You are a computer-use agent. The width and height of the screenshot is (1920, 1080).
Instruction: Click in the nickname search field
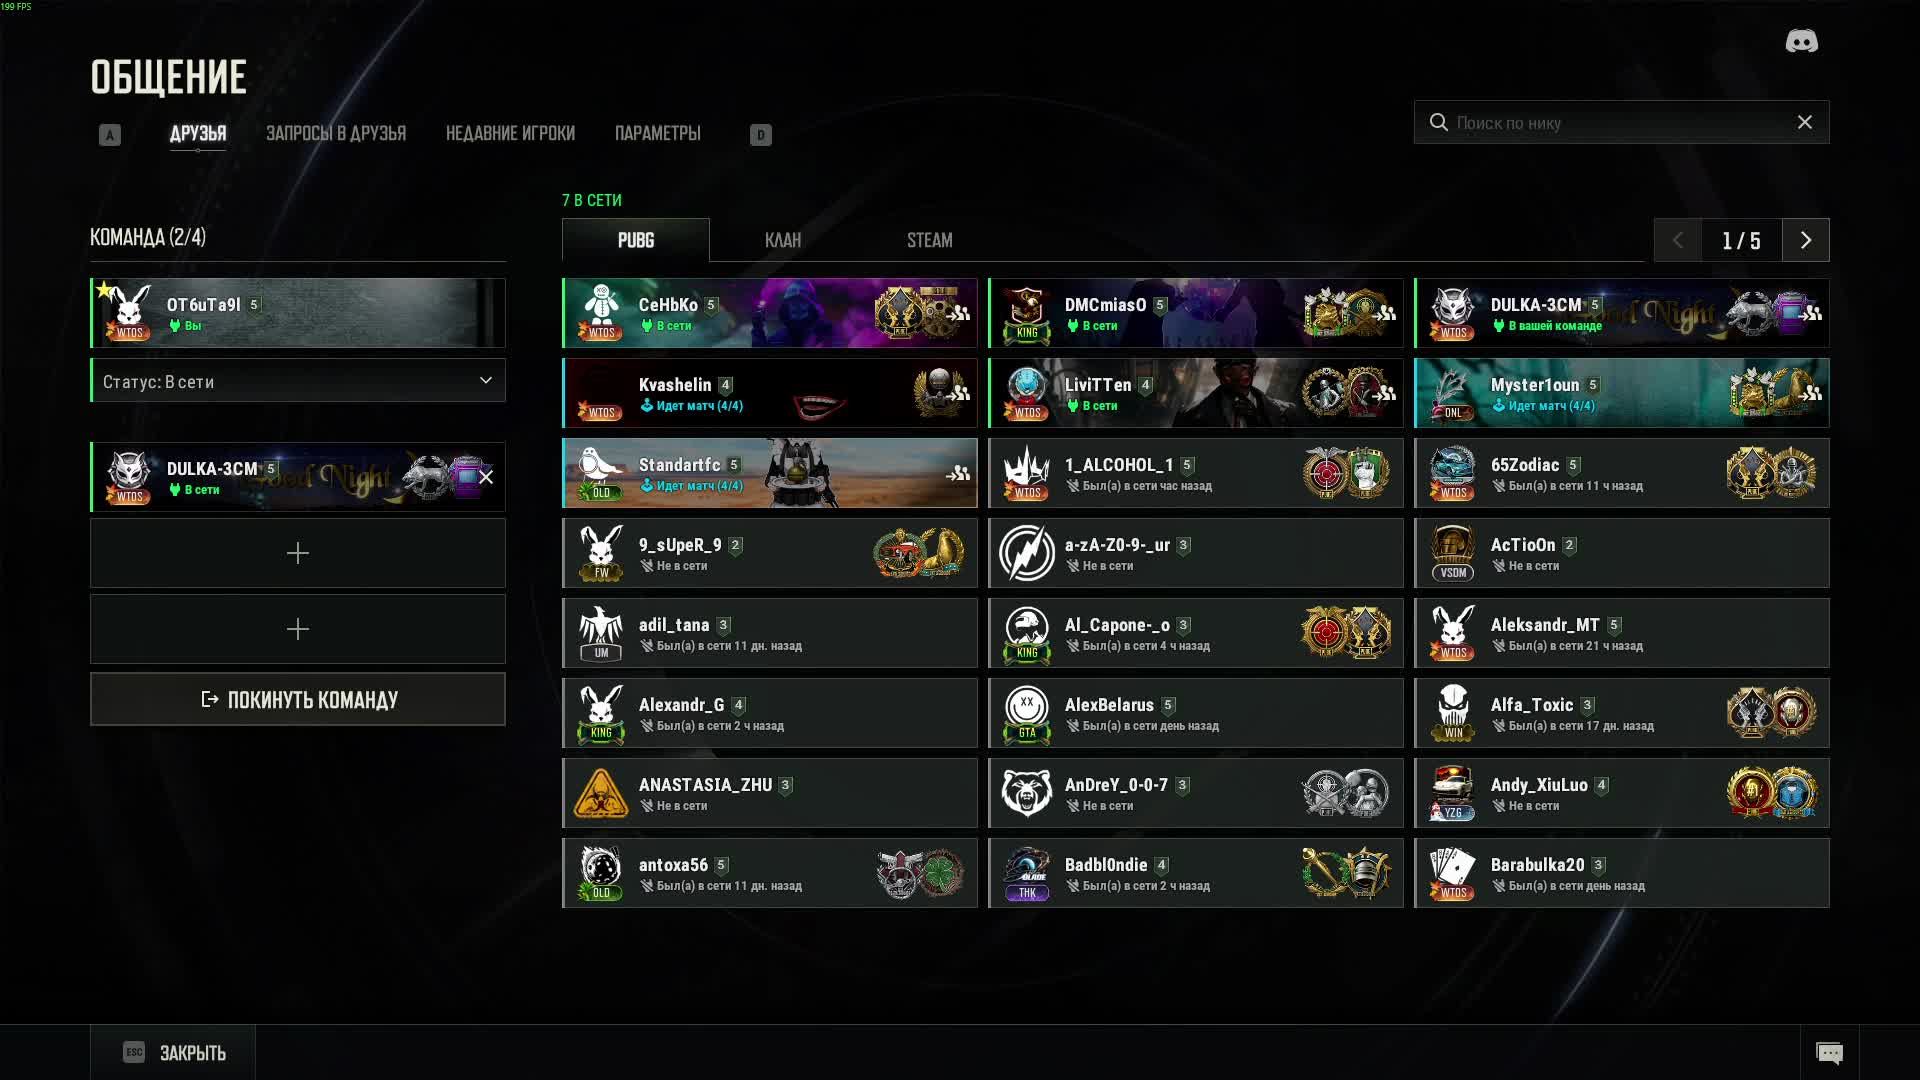point(1622,122)
